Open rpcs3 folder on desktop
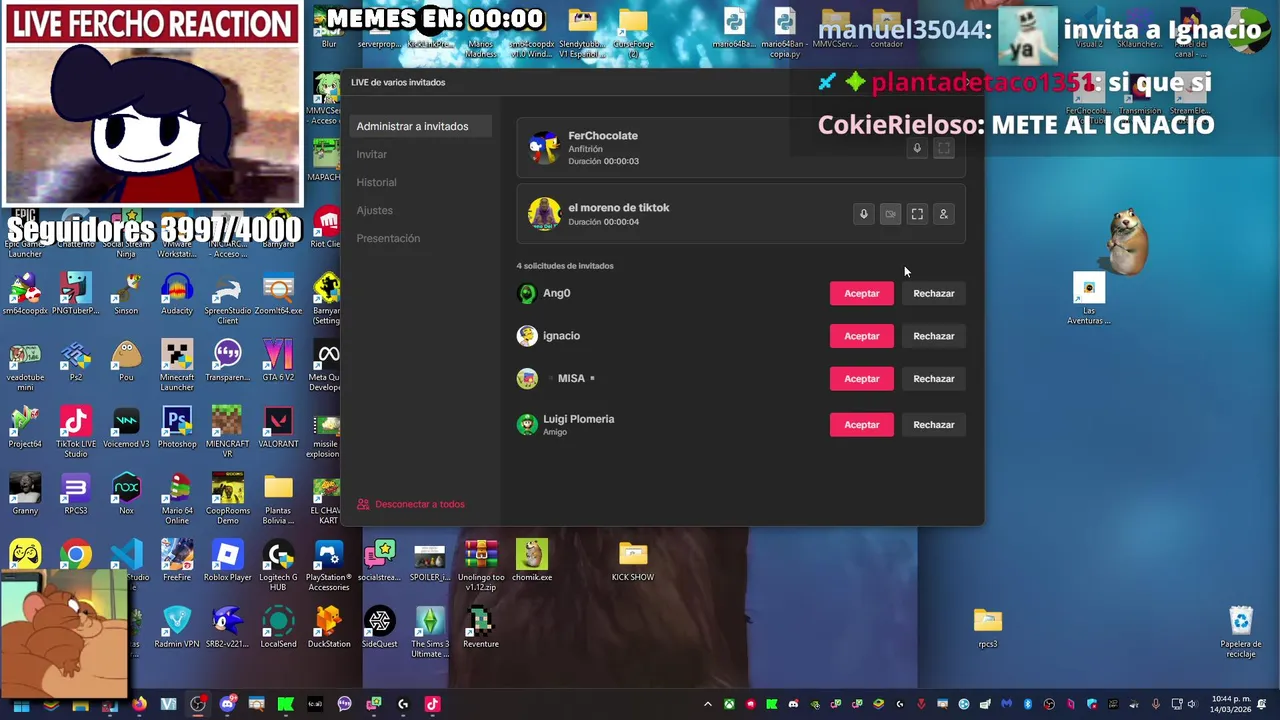 pos(988,628)
